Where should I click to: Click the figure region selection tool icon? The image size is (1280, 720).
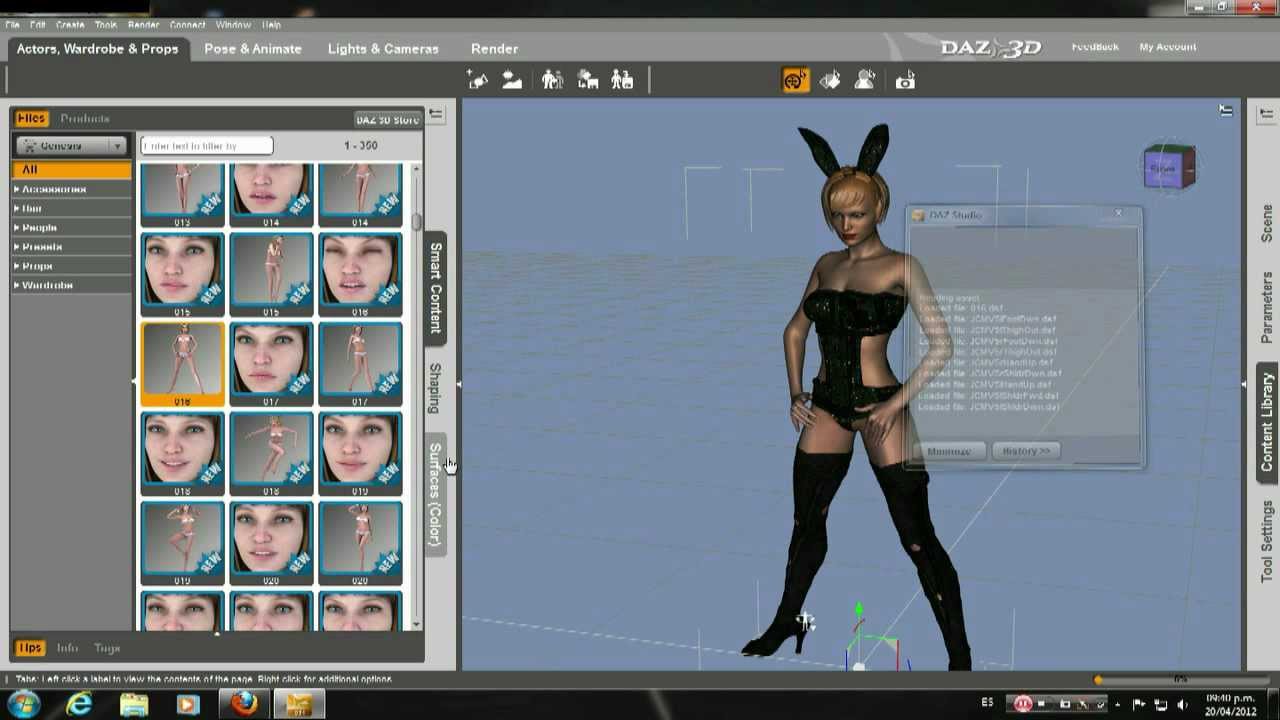[866, 80]
